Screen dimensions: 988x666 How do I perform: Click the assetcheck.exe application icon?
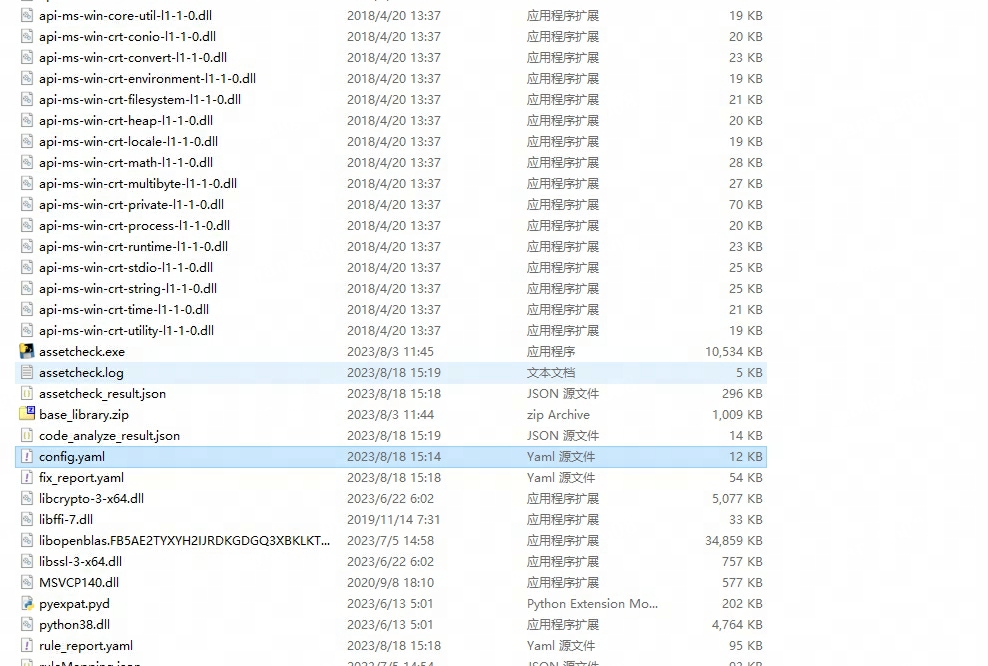(27, 351)
